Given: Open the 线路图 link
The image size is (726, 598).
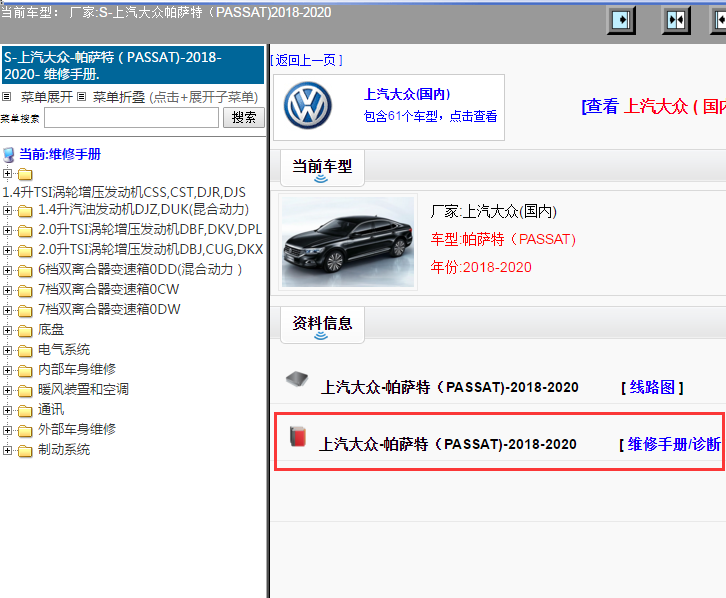Looking at the screenshot, I should click(x=652, y=387).
